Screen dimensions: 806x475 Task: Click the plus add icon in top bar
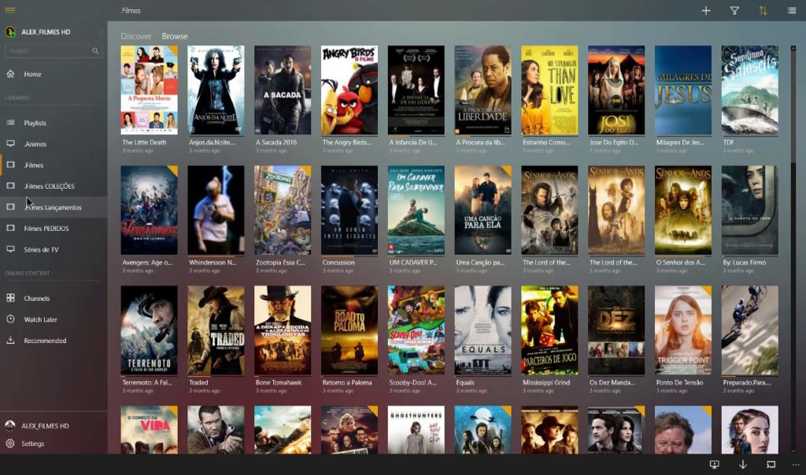tap(706, 10)
